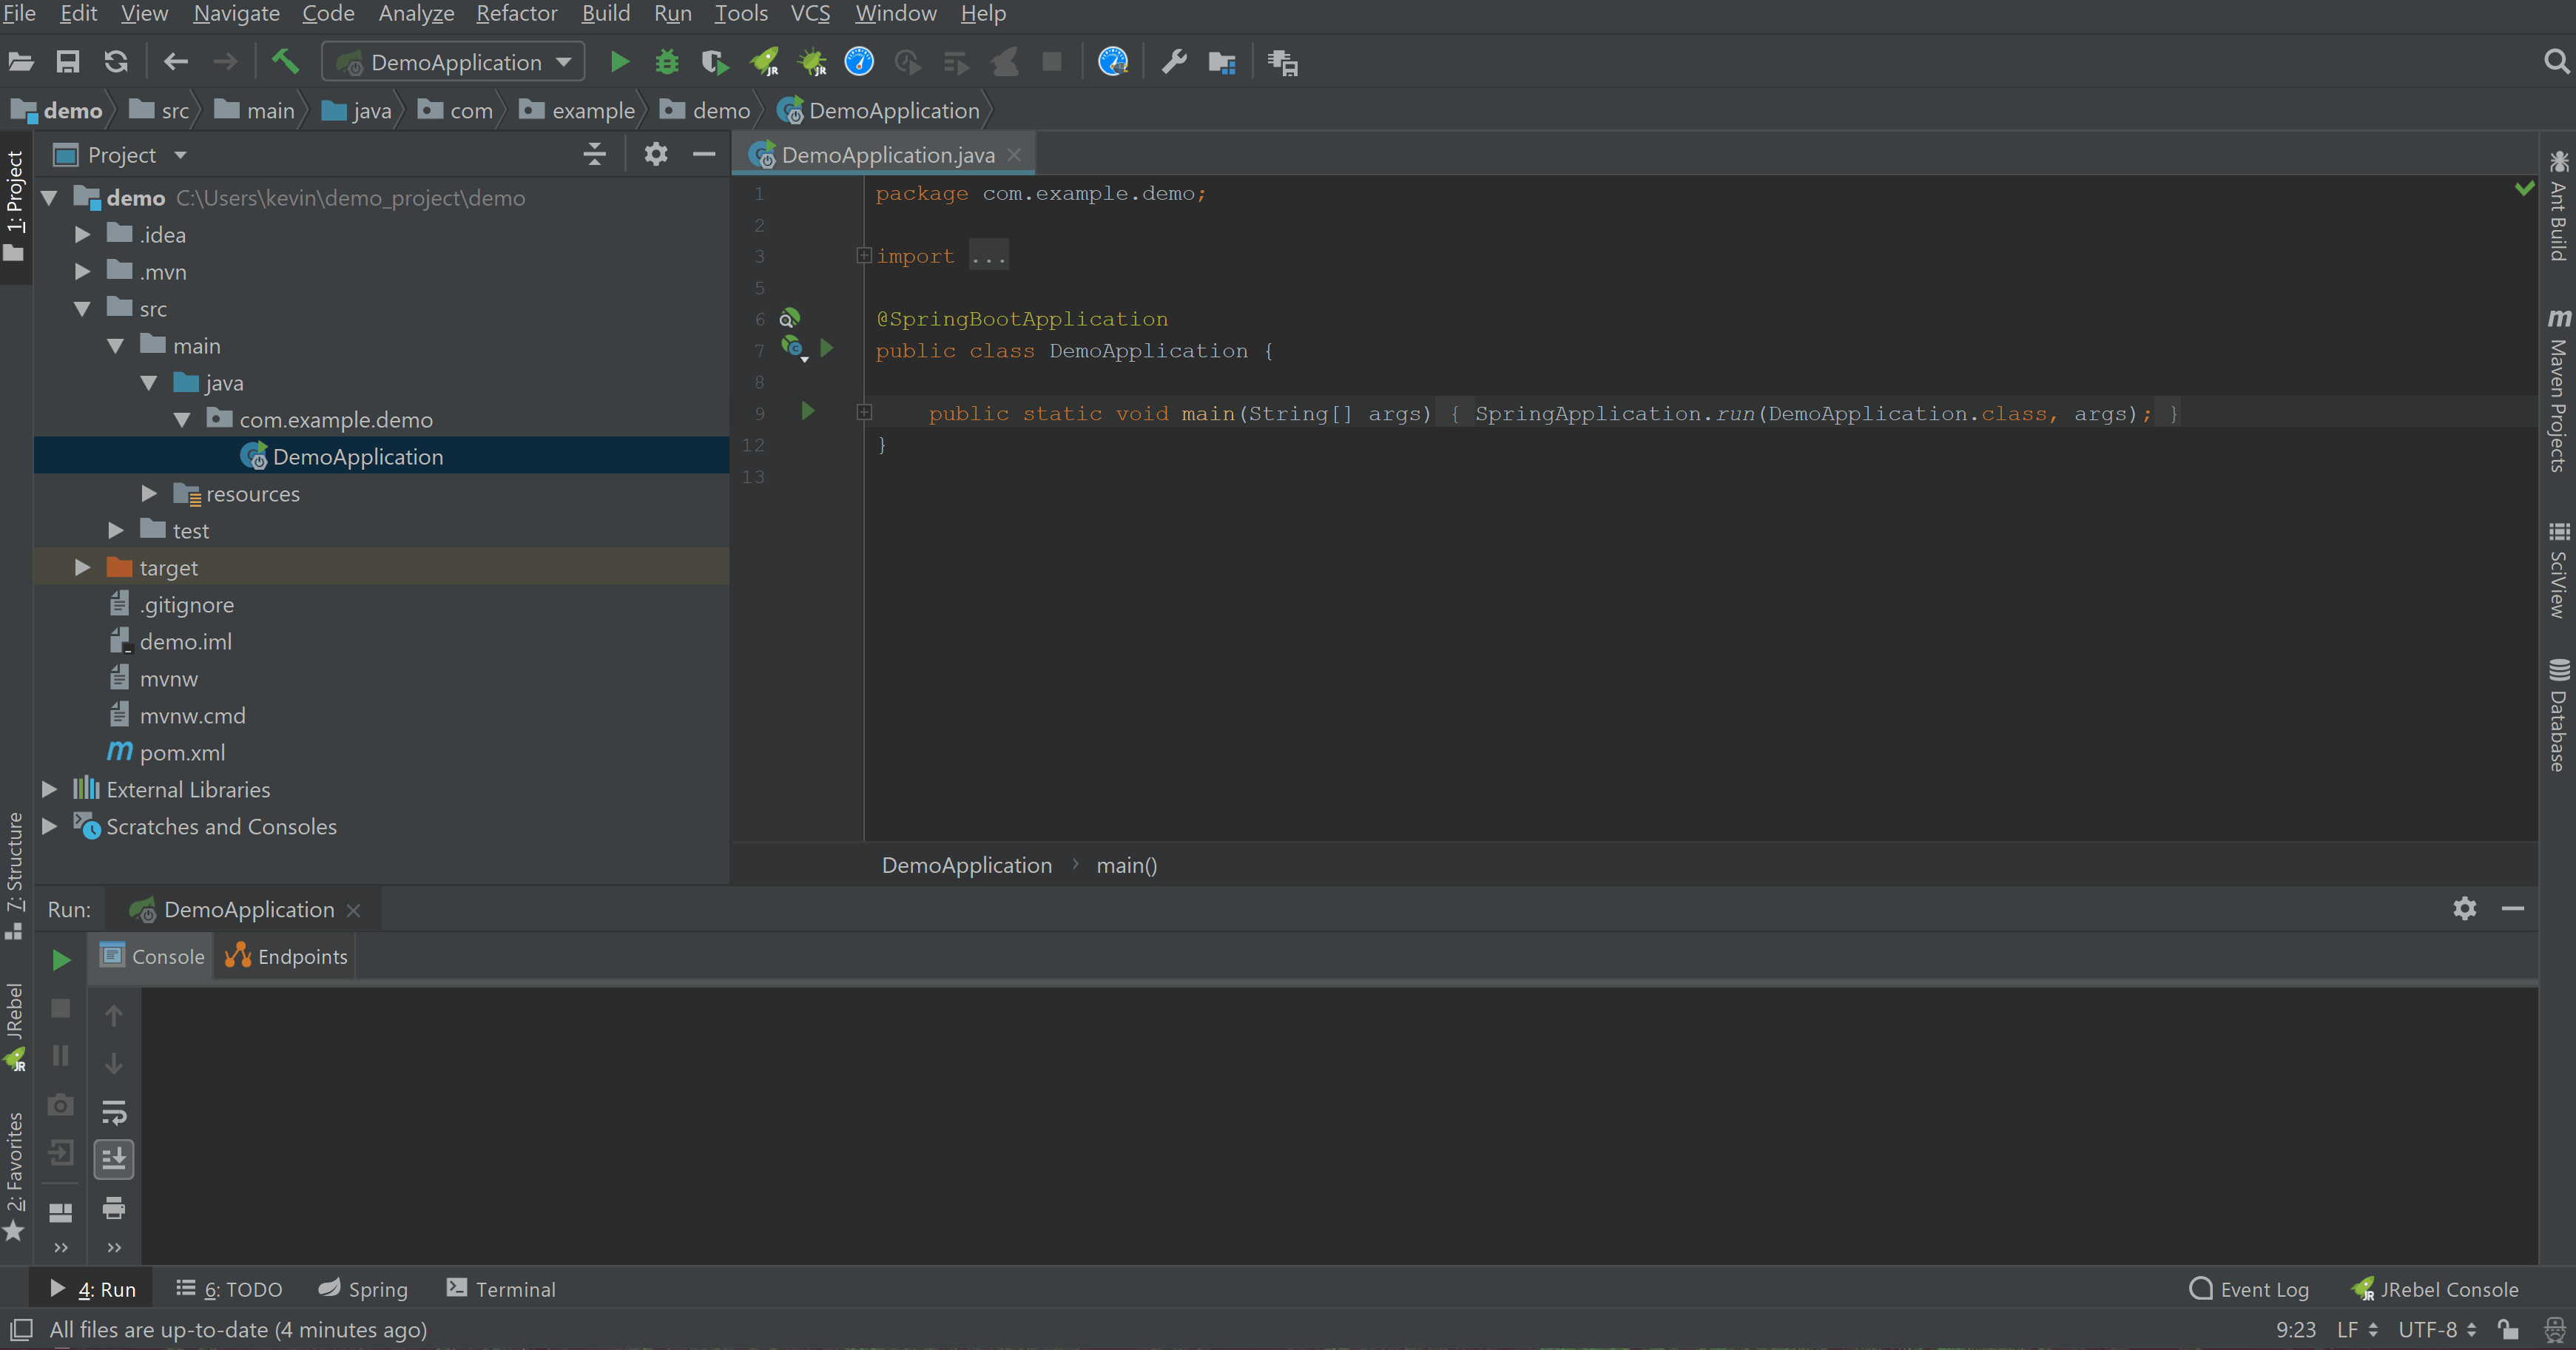Switch to the Endpoints tab
The height and width of the screenshot is (1350, 2576).
pos(287,957)
